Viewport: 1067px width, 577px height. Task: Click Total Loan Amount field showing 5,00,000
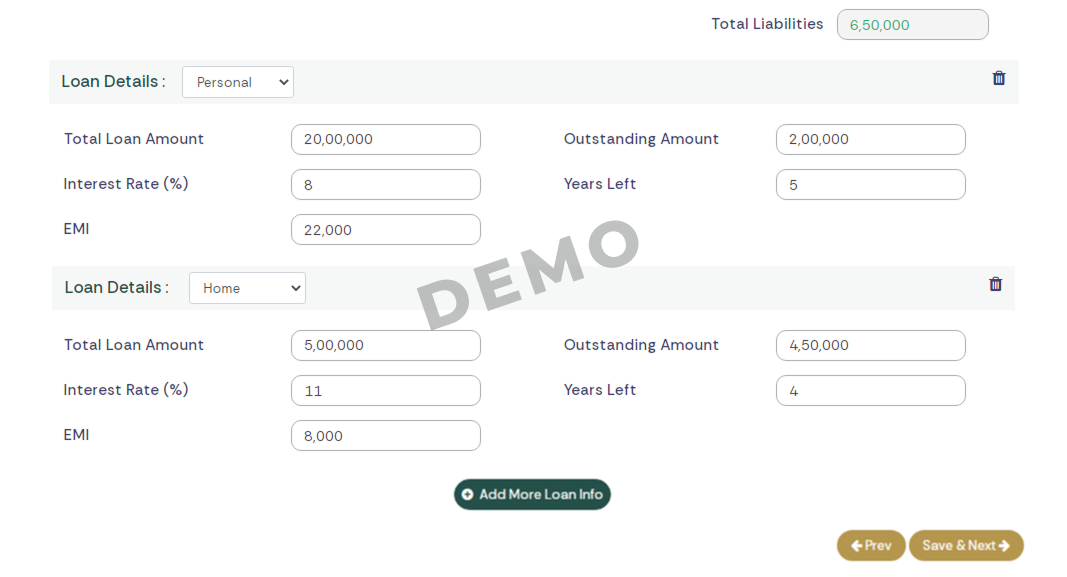pos(385,346)
